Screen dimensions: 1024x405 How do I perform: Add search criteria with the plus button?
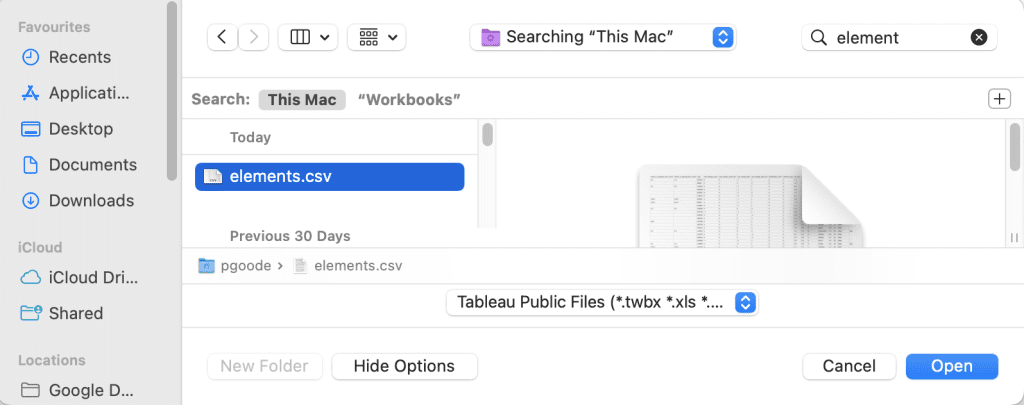click(x=999, y=99)
